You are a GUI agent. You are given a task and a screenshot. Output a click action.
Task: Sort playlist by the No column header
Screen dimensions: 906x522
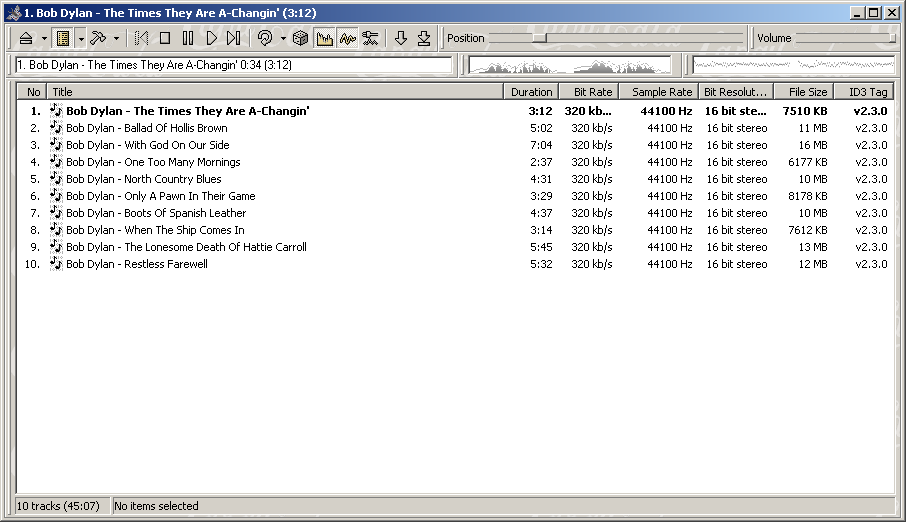[x=31, y=92]
